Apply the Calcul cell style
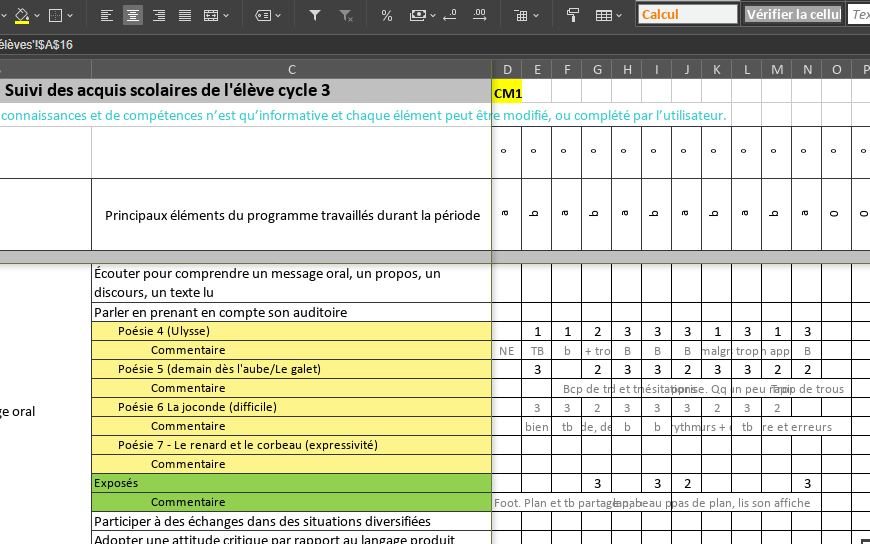 pos(687,14)
